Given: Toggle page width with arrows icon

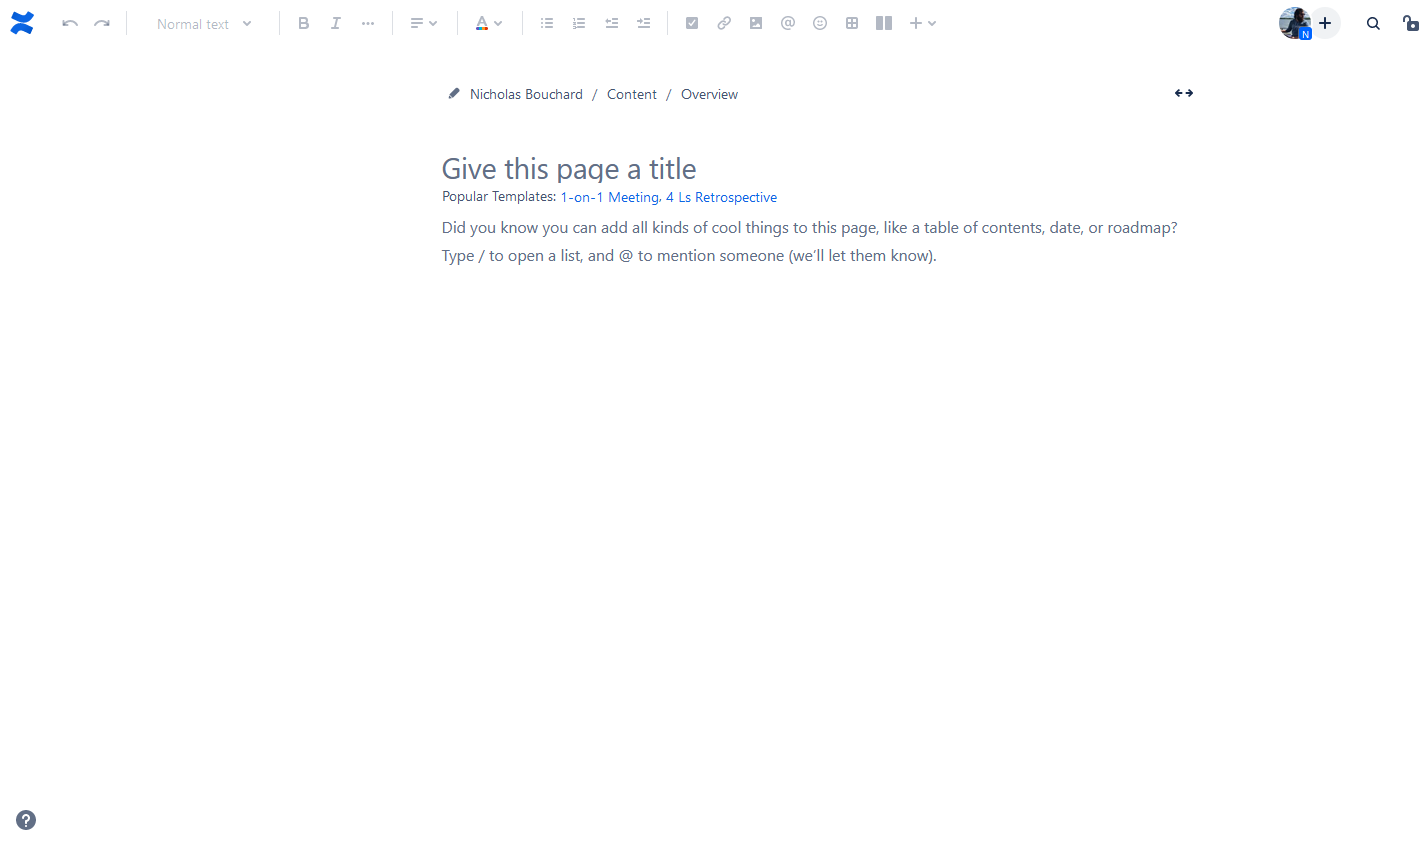Looking at the screenshot, I should click(x=1184, y=93).
